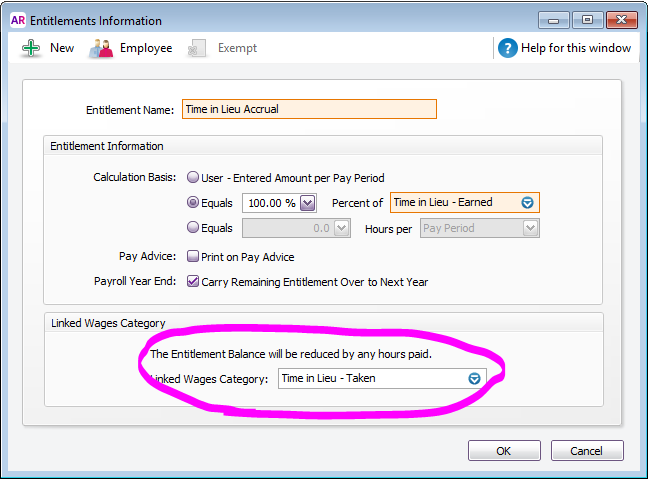Screen dimensions: 649x485
Task: Select the Equals percent radio button
Action: 192,203
